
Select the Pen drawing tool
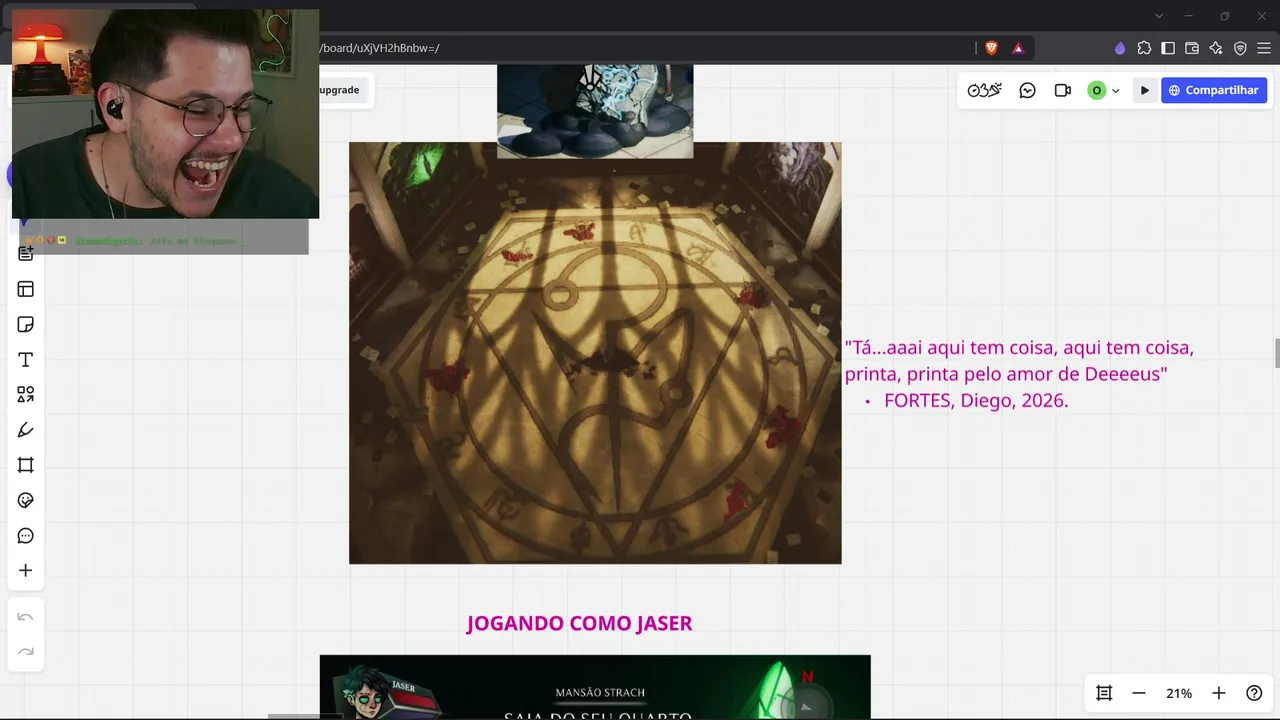click(x=26, y=430)
